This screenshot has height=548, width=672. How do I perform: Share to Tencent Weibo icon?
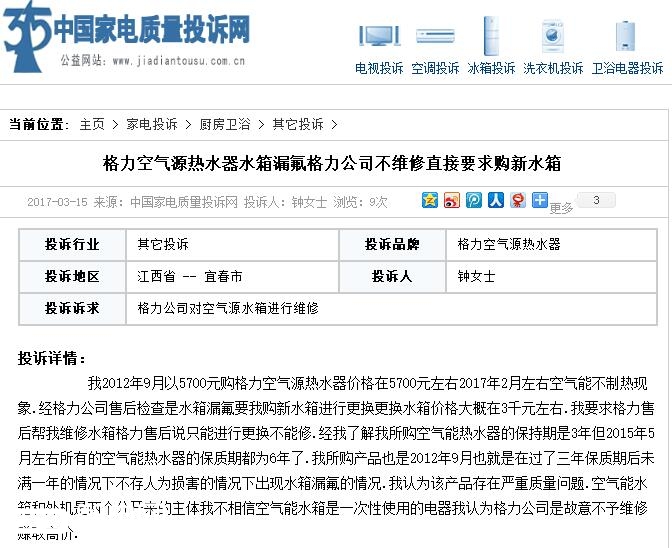(474, 200)
